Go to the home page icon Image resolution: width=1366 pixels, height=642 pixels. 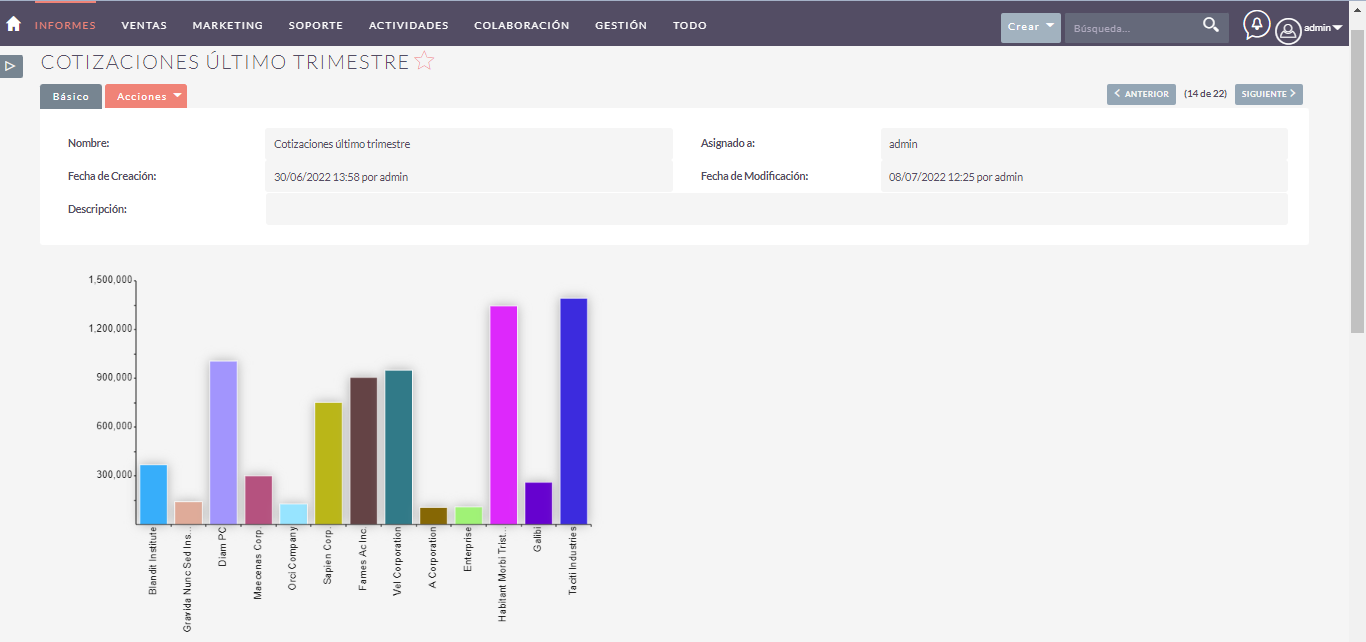coord(14,24)
